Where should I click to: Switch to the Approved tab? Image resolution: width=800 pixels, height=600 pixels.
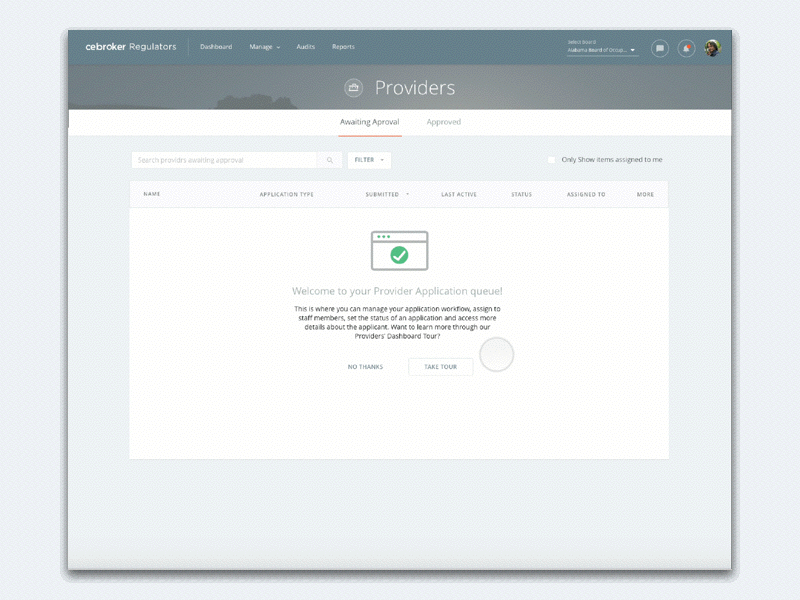pyautogui.click(x=443, y=121)
